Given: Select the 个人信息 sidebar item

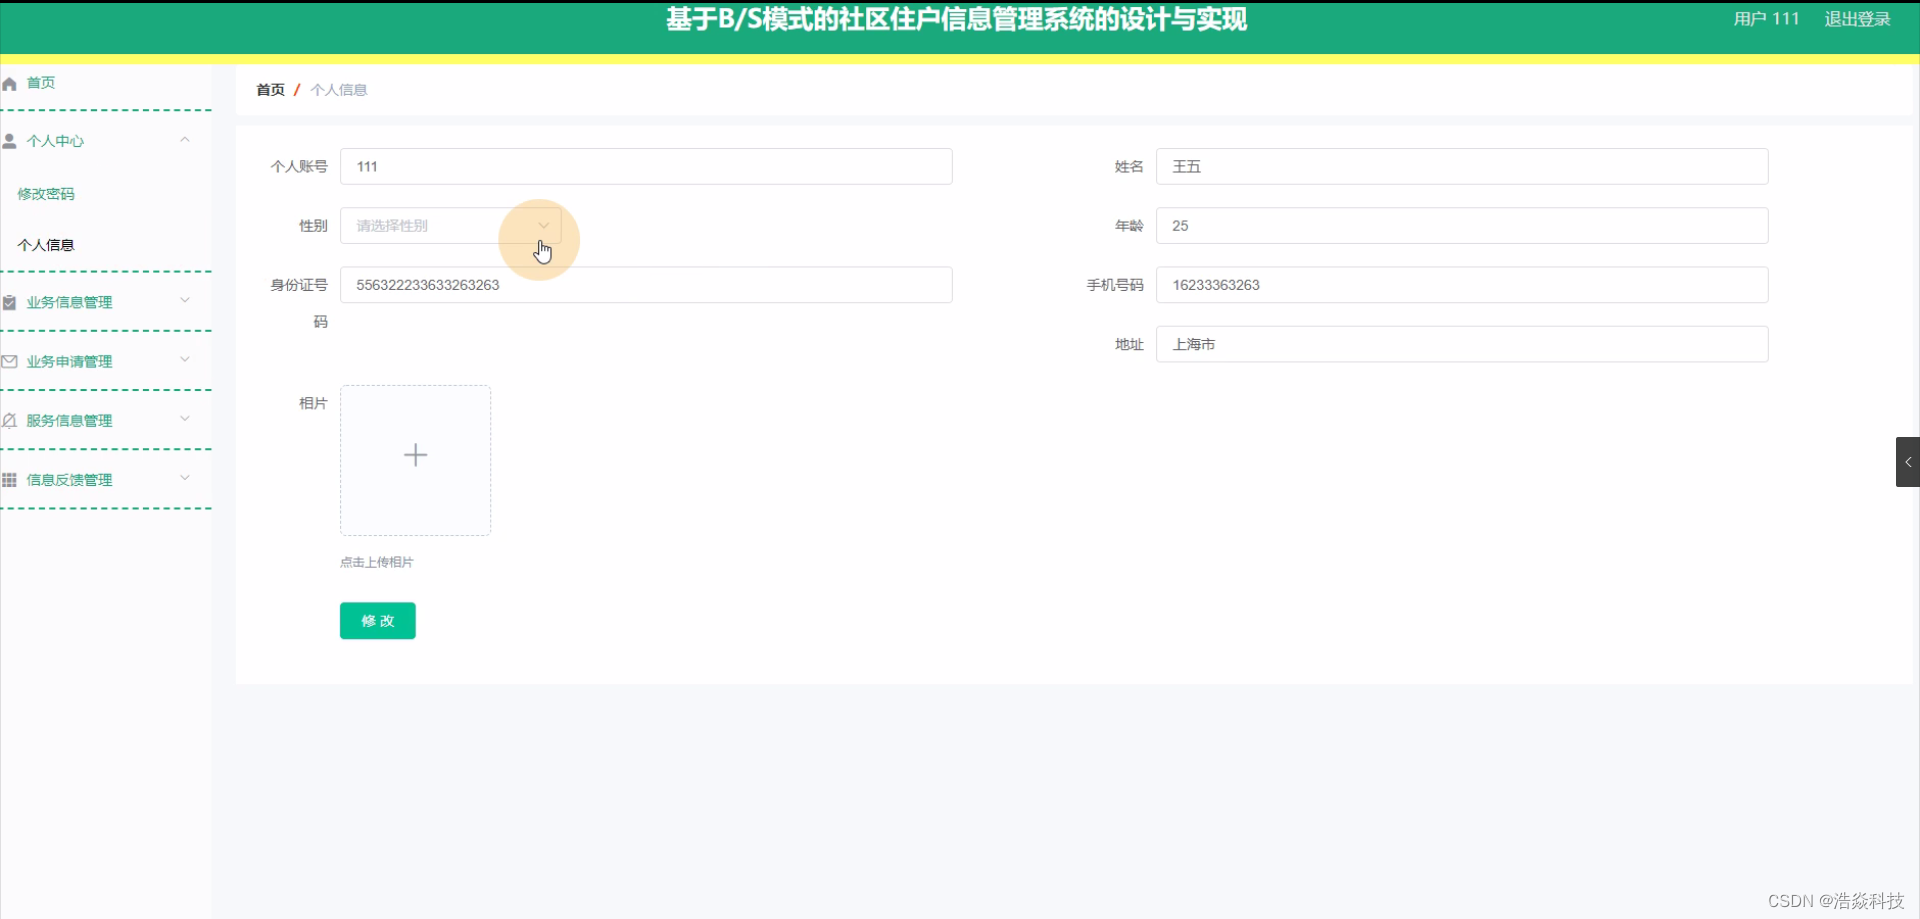Looking at the screenshot, I should [x=45, y=244].
